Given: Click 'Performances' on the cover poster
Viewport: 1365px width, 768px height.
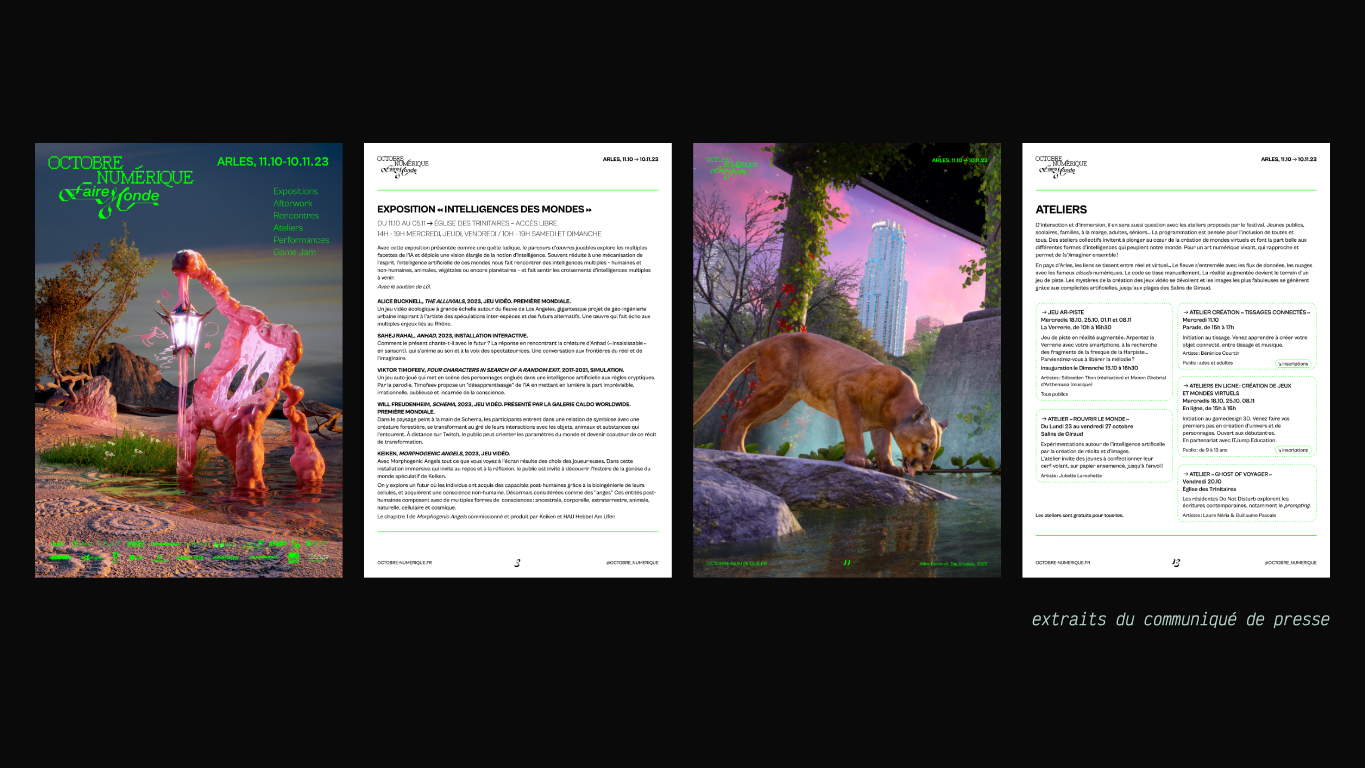Looking at the screenshot, I should point(301,240).
